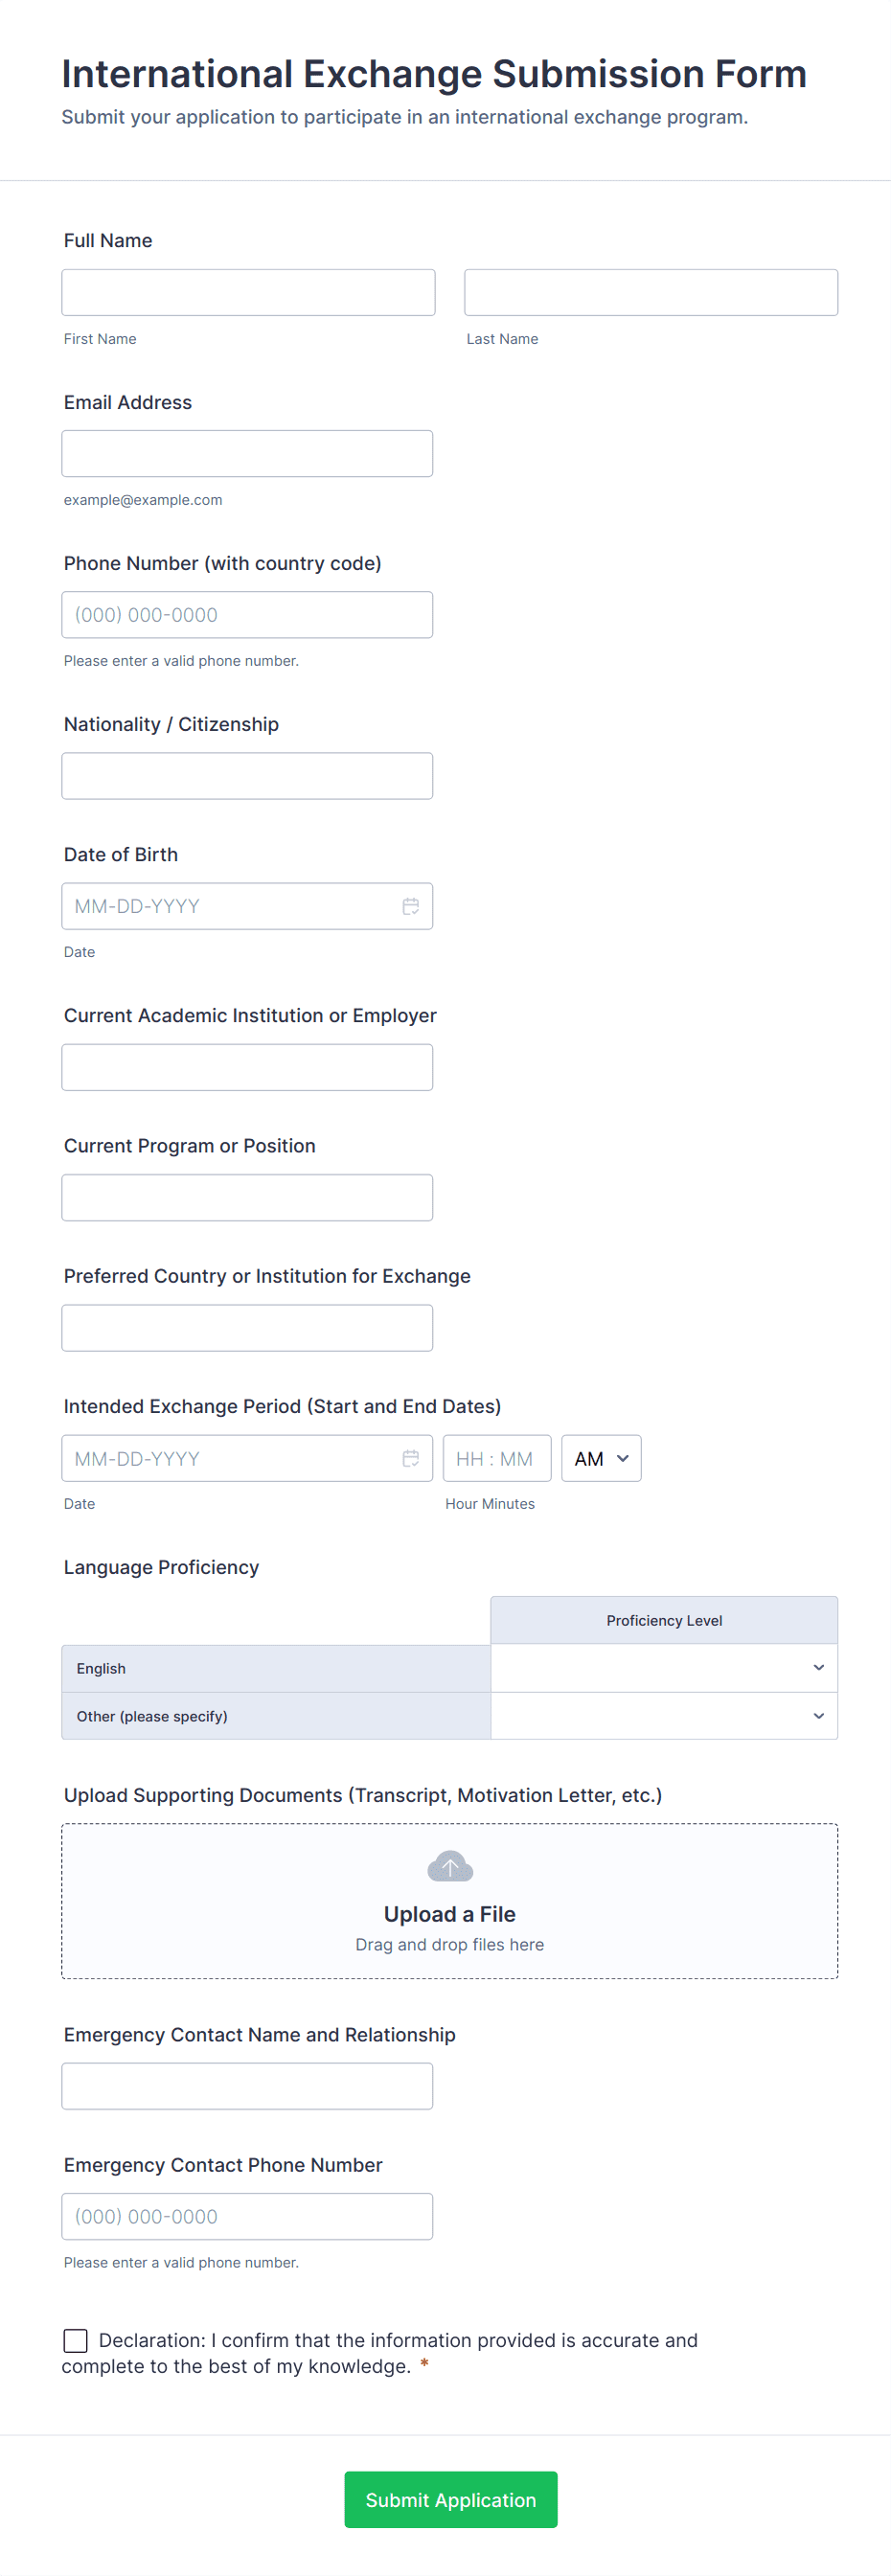891x2576 pixels.
Task: Expand the English proficiency level dropdown
Action: (x=663, y=1667)
